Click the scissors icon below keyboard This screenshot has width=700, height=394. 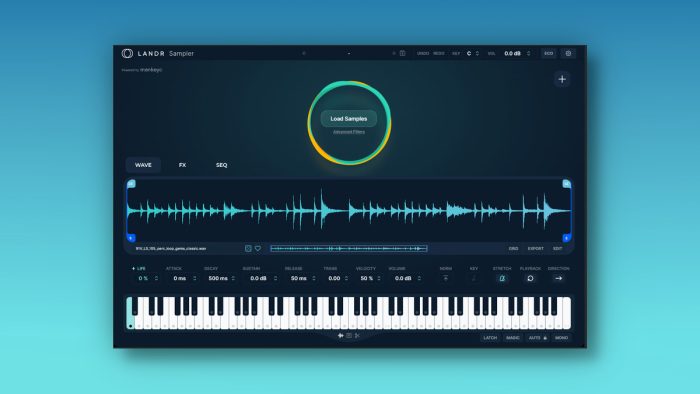point(357,336)
